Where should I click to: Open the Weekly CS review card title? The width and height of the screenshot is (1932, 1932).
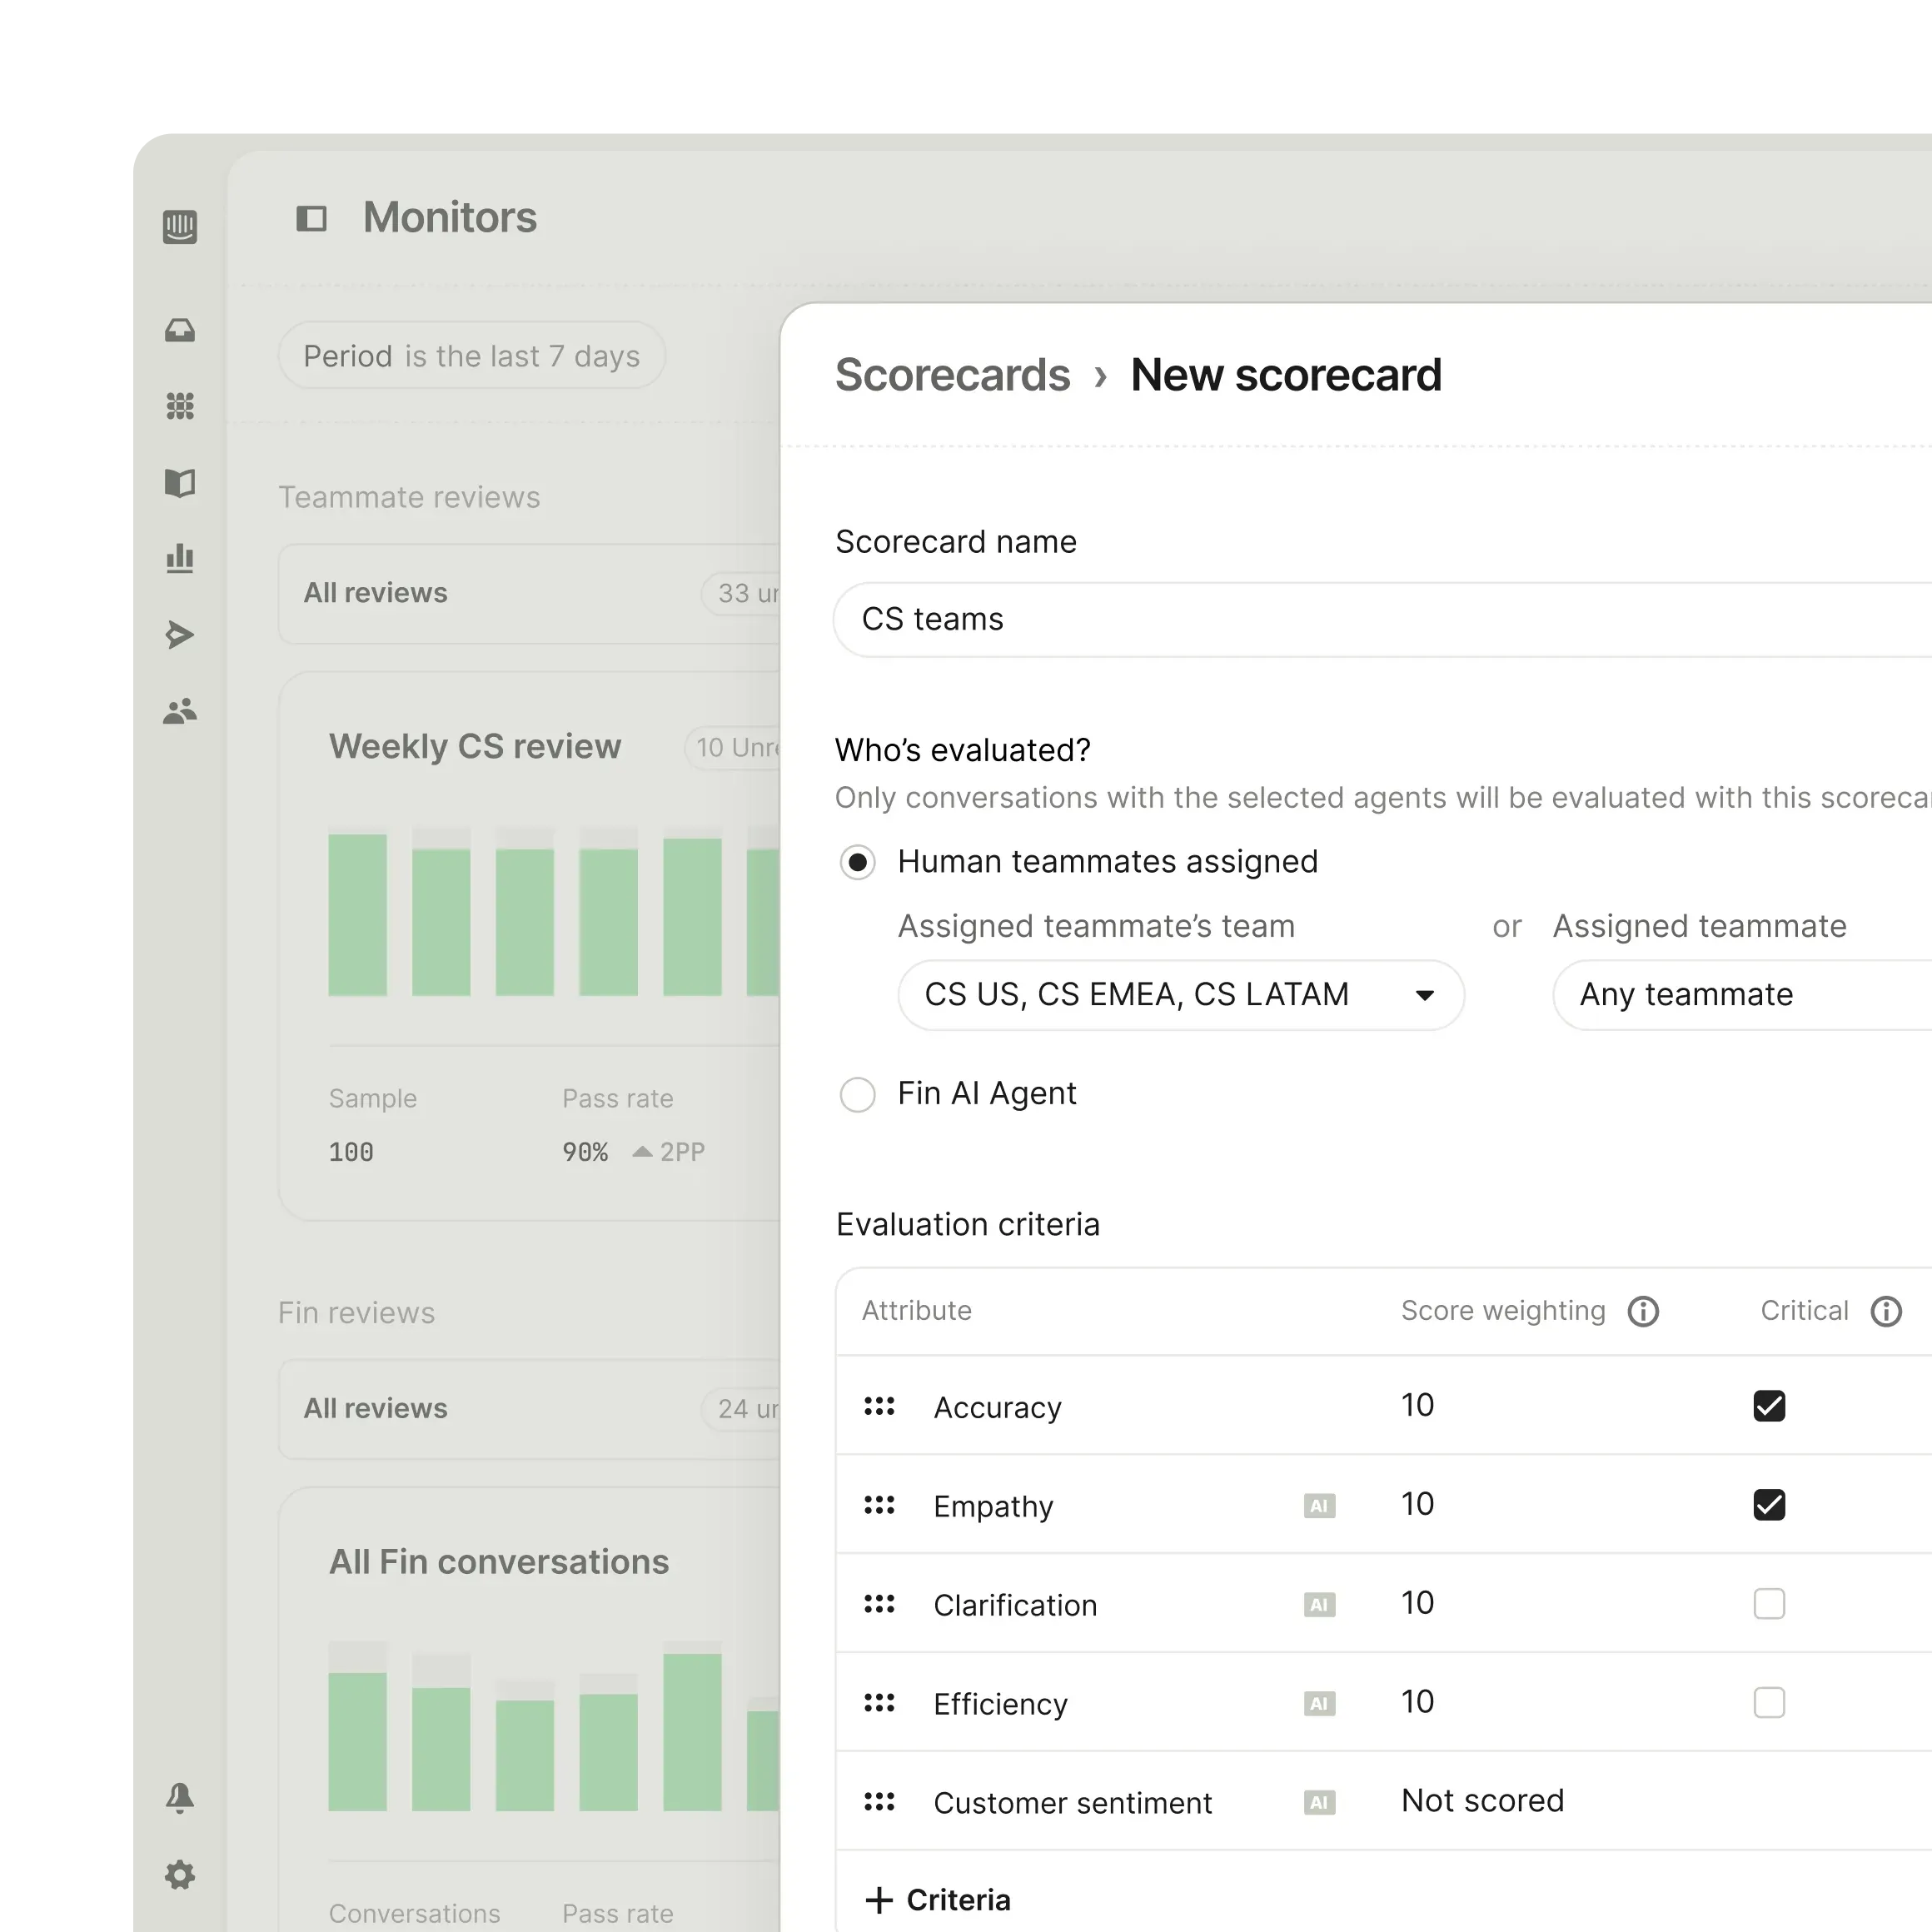coord(475,747)
